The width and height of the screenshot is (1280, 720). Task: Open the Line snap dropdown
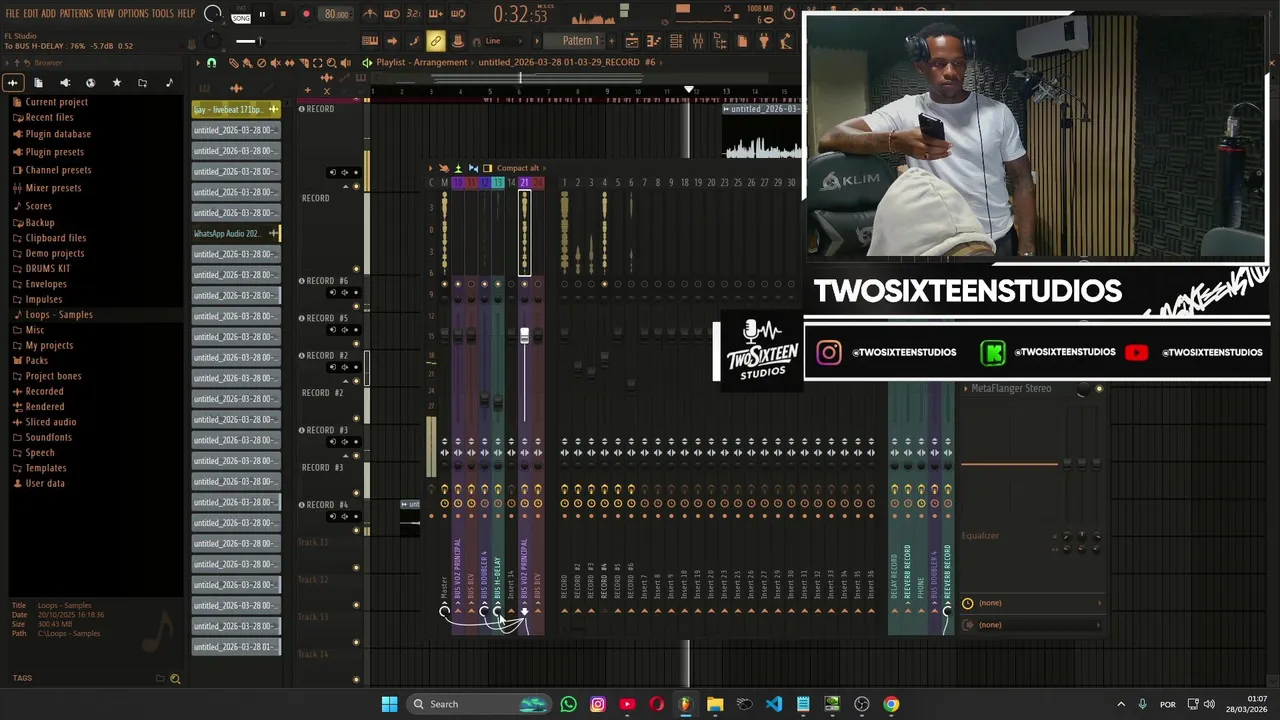tap(503, 41)
